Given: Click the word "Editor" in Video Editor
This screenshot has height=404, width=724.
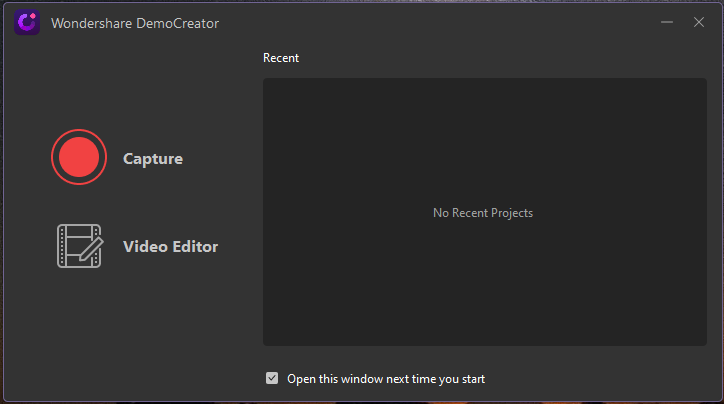Looking at the screenshot, I should pyautogui.click(x=193, y=246).
